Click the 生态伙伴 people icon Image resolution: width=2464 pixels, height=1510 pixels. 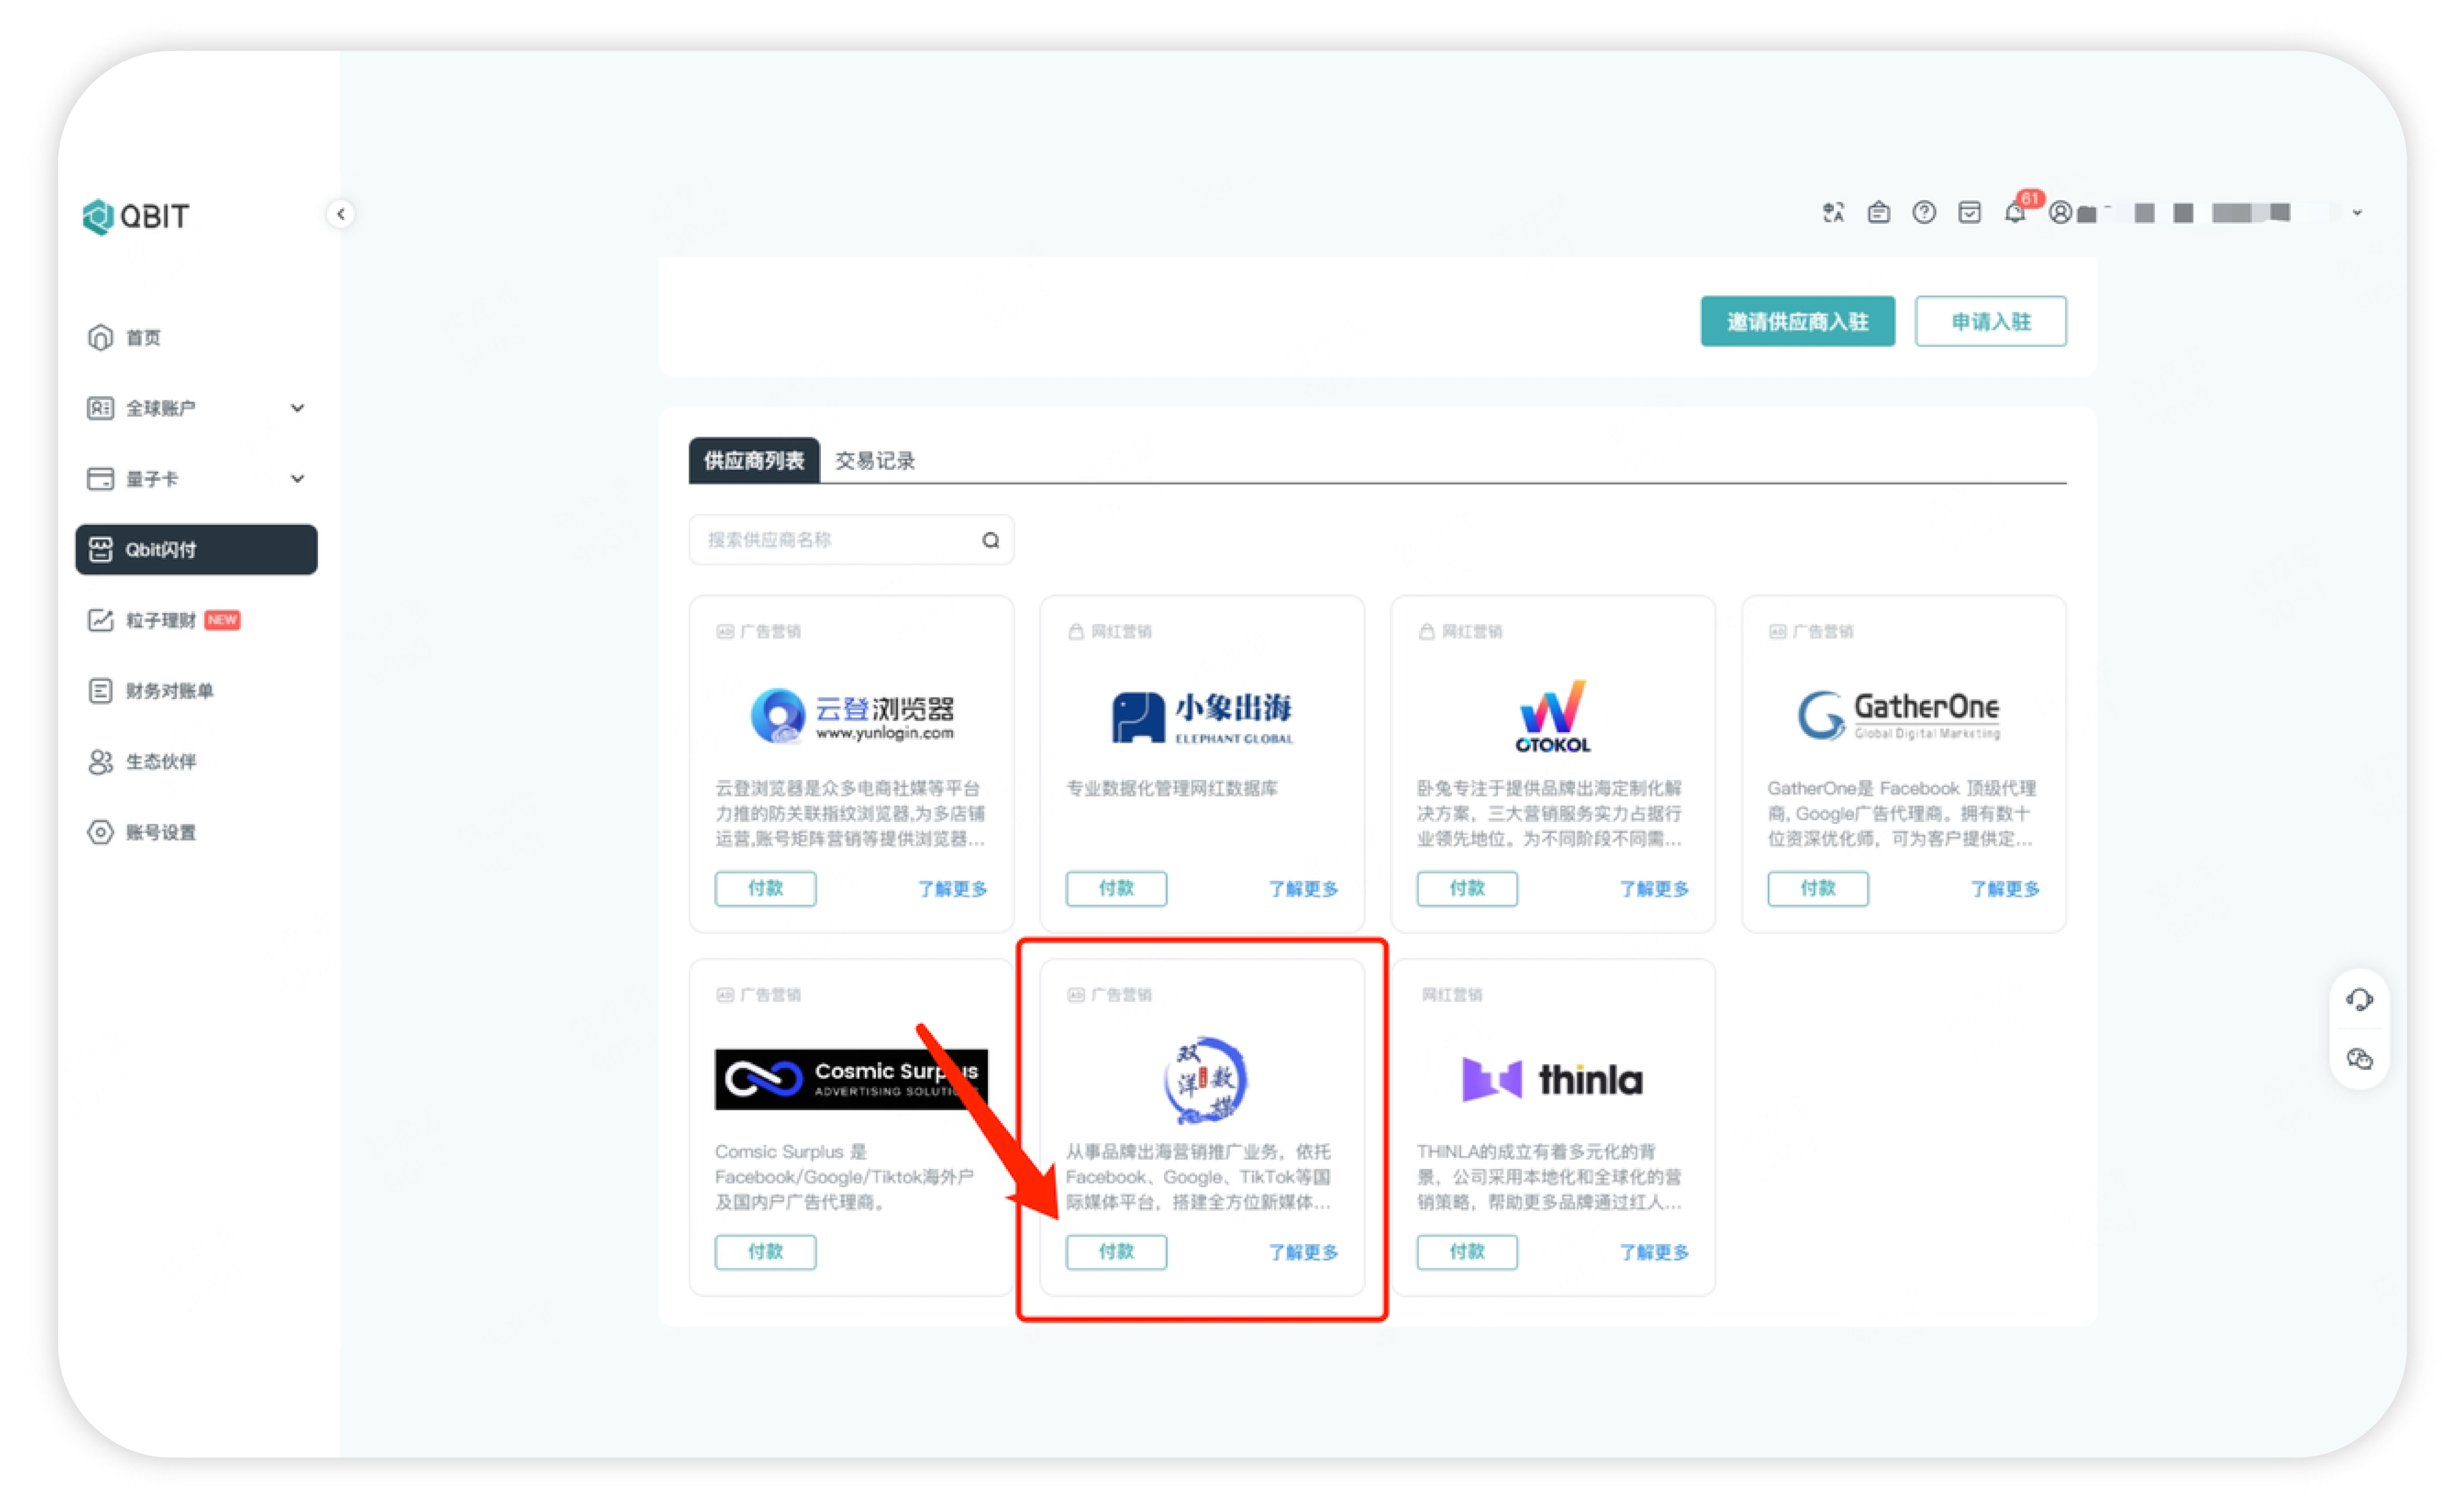100,762
